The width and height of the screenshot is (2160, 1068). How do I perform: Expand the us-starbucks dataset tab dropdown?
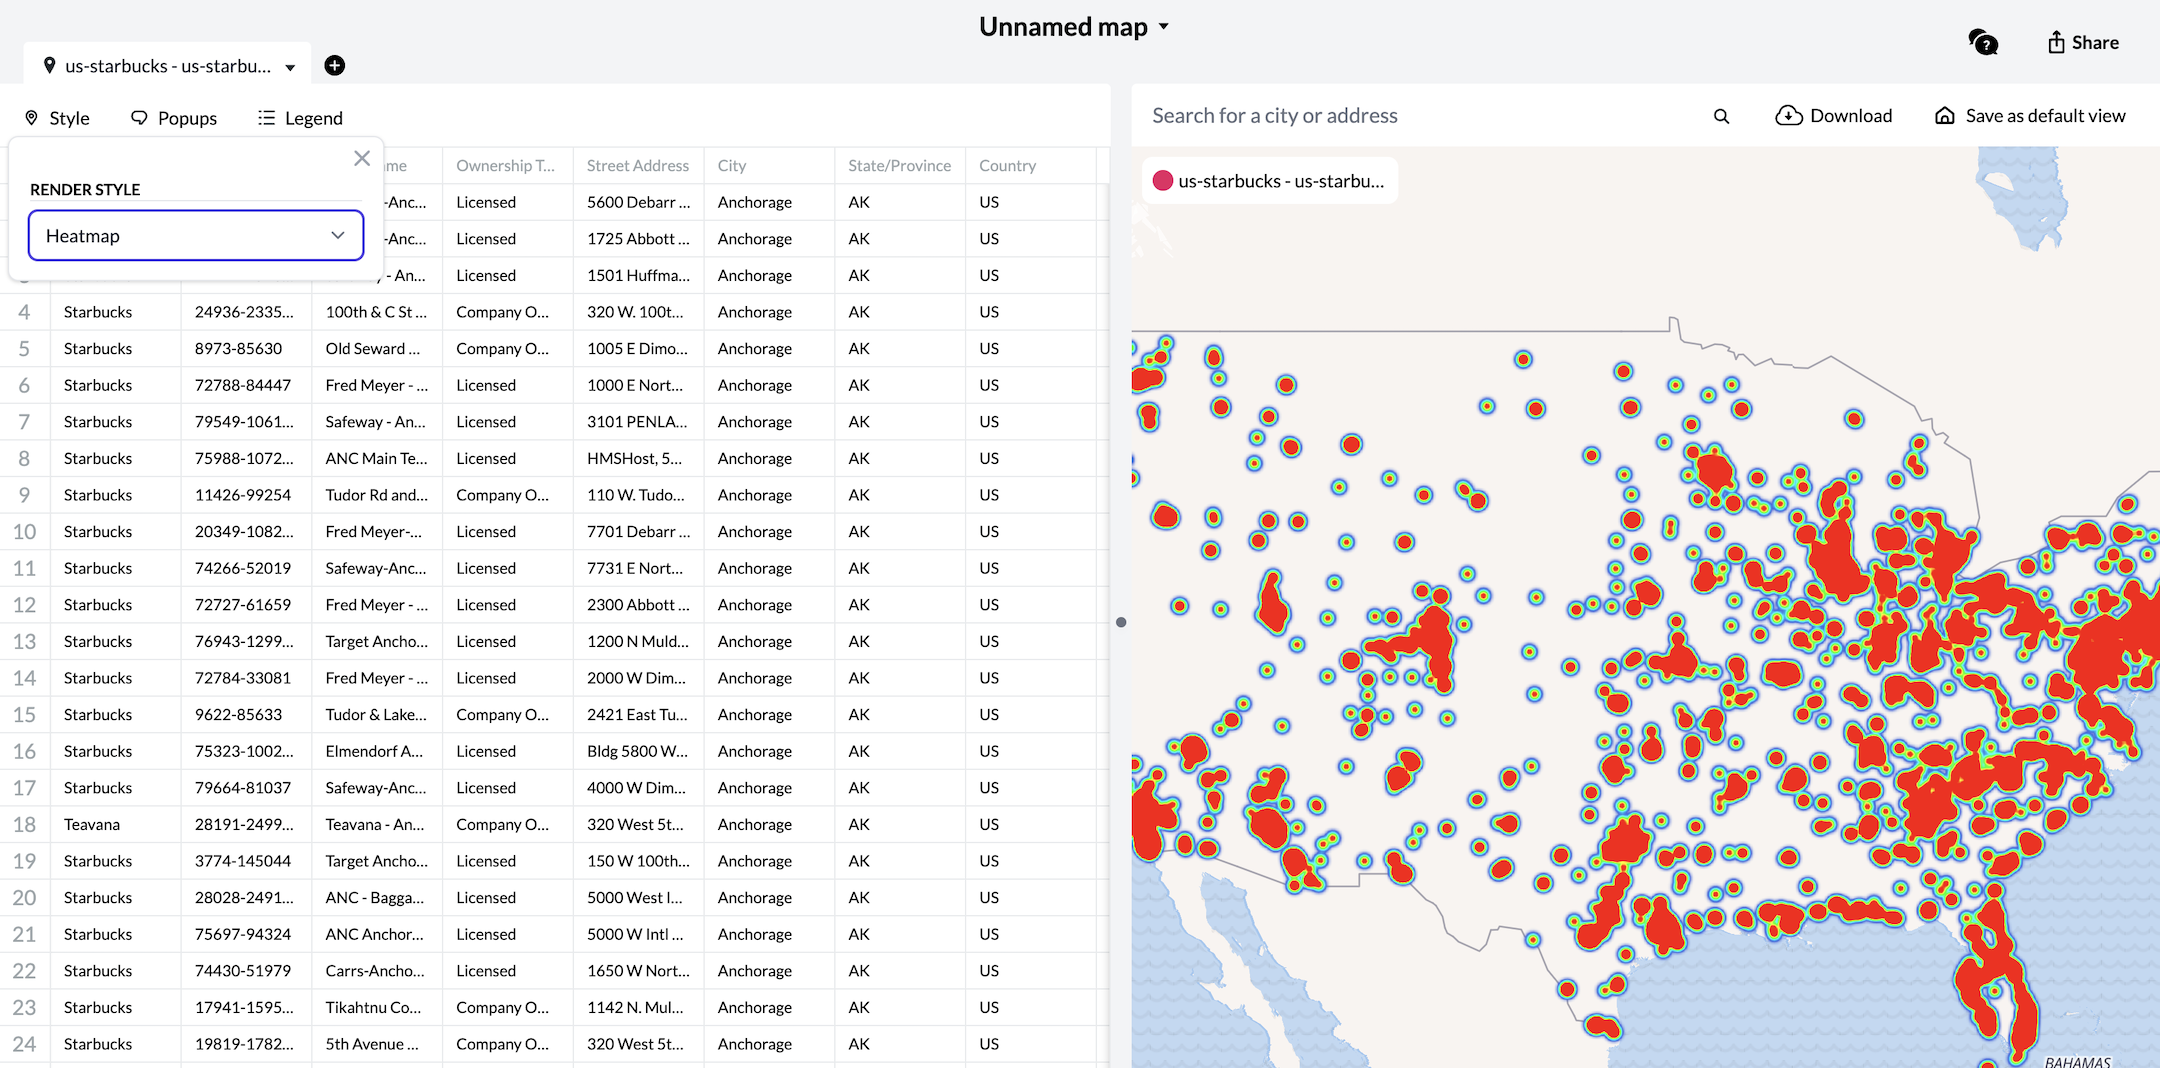pyautogui.click(x=291, y=65)
